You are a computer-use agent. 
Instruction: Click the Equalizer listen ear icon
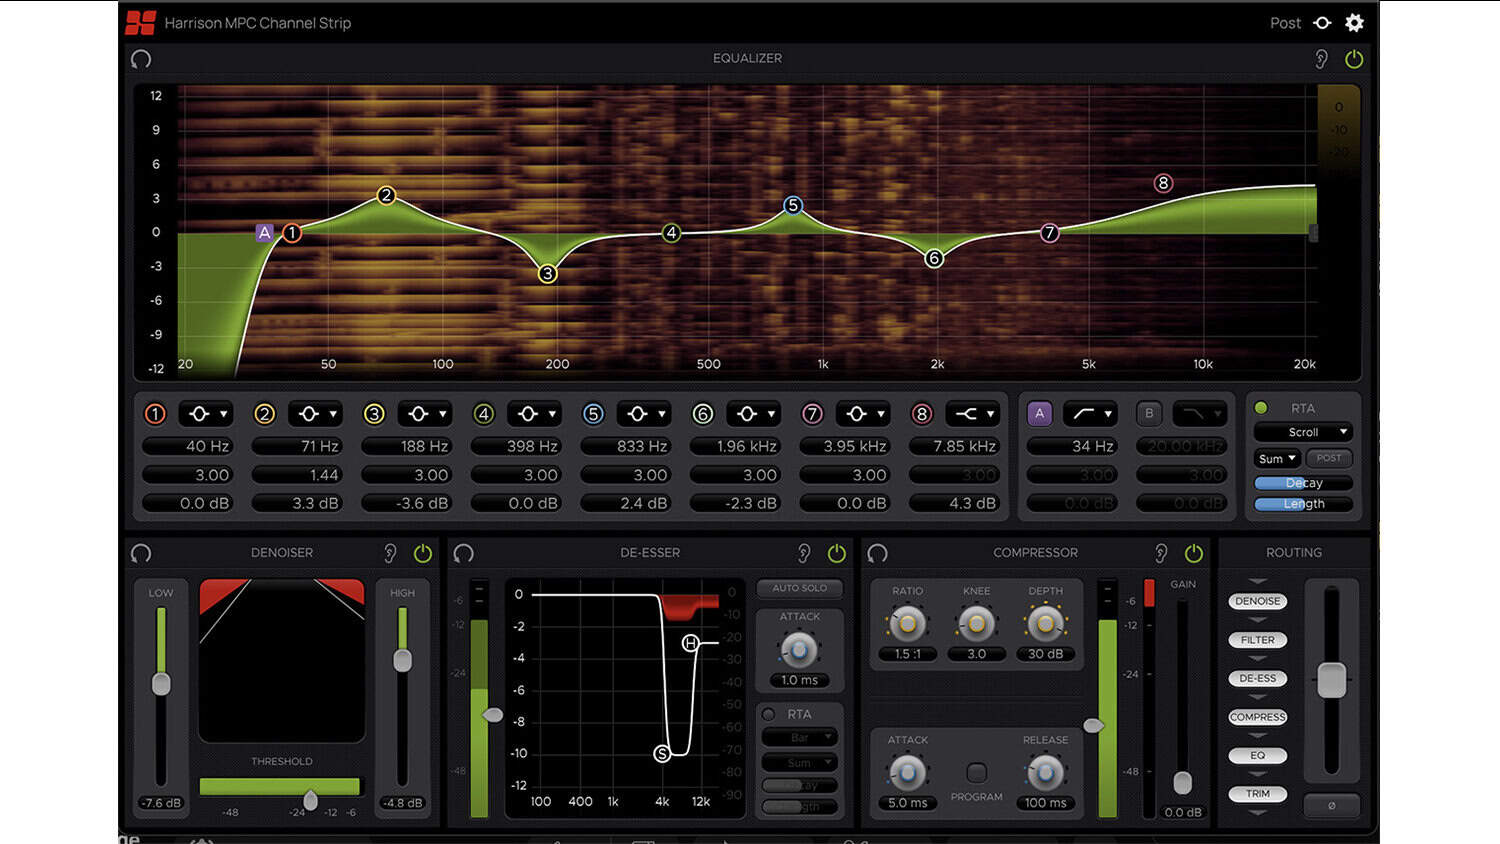click(x=1321, y=59)
